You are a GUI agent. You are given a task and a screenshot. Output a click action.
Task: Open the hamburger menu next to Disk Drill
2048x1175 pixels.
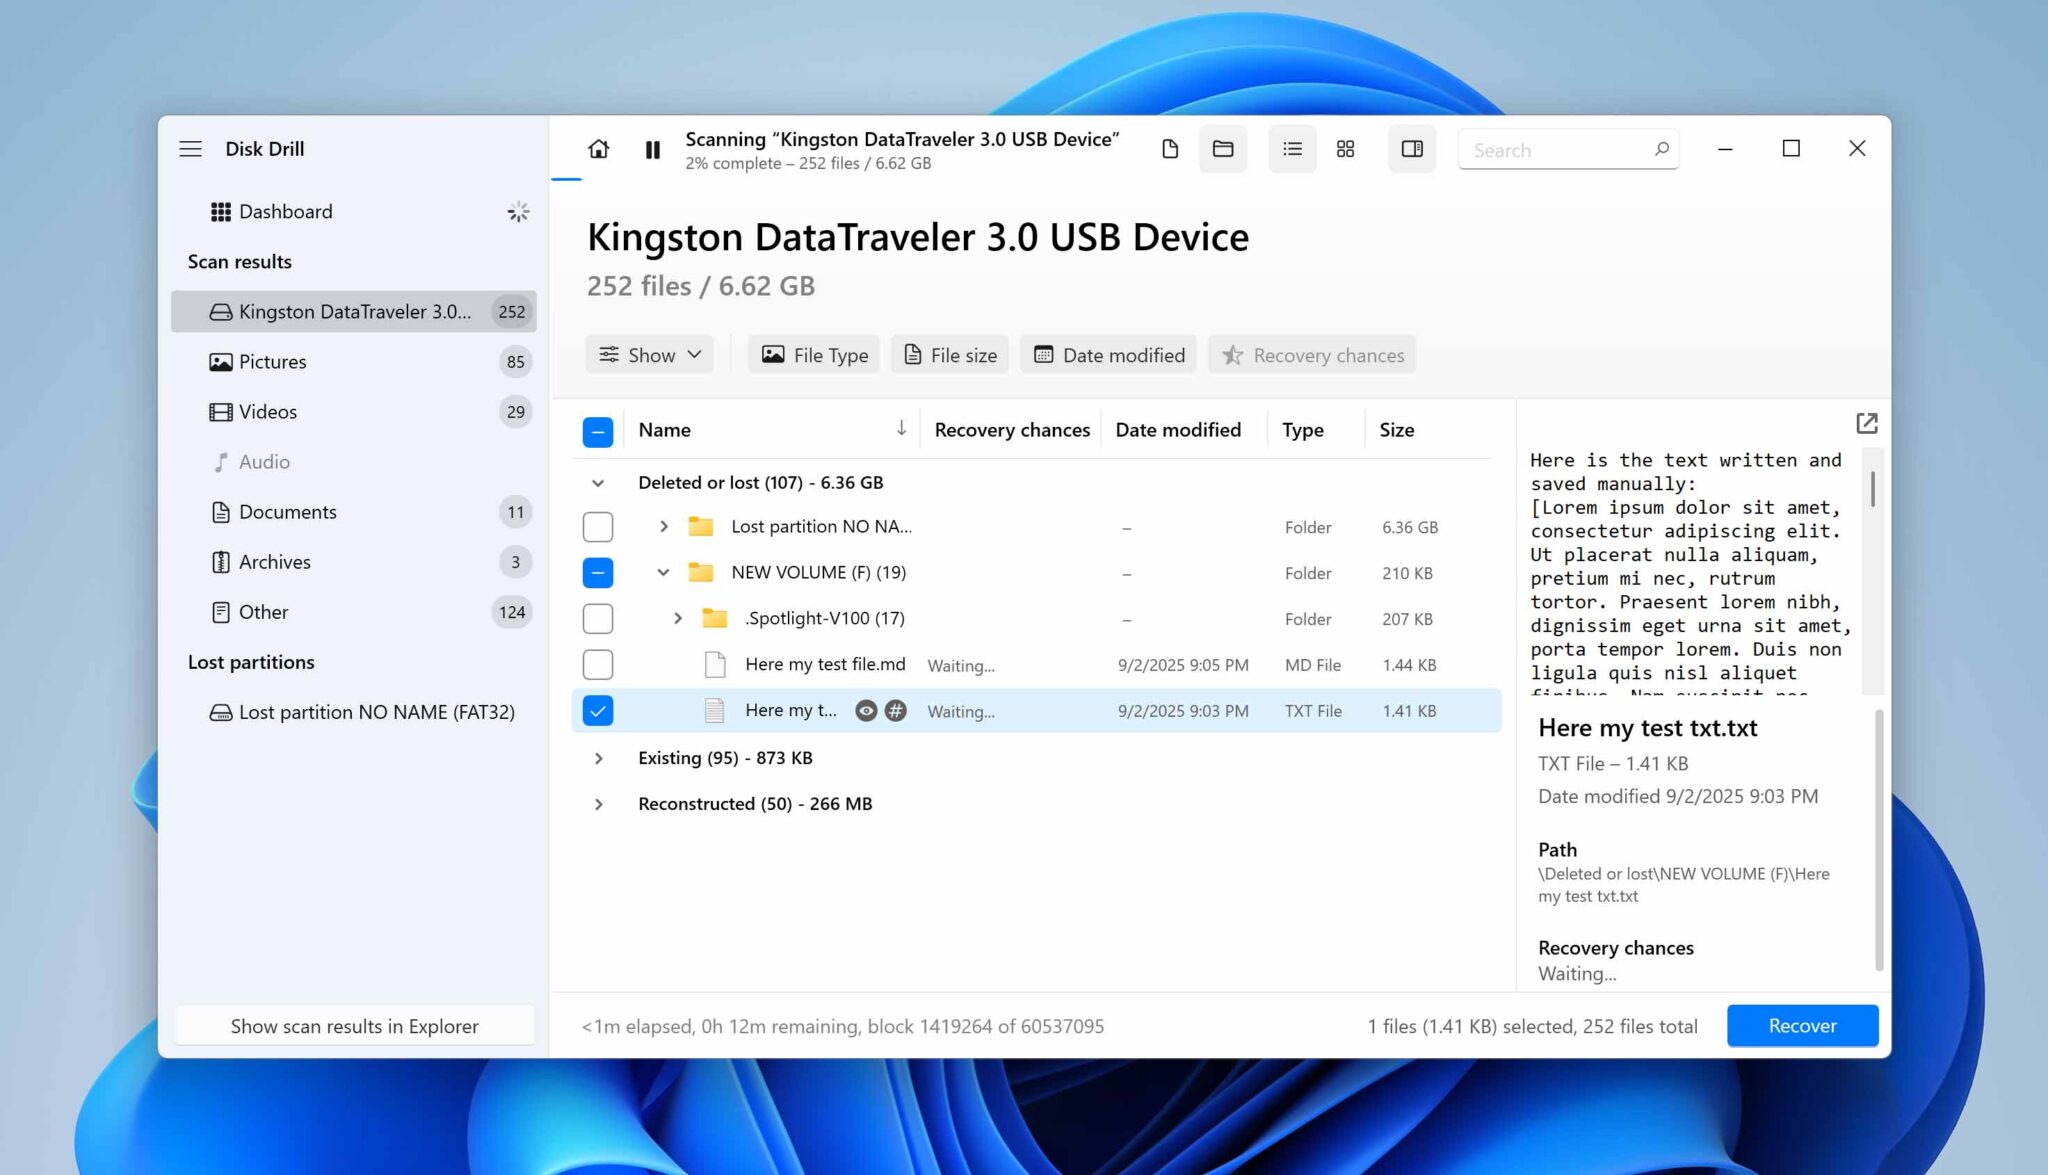coord(190,148)
